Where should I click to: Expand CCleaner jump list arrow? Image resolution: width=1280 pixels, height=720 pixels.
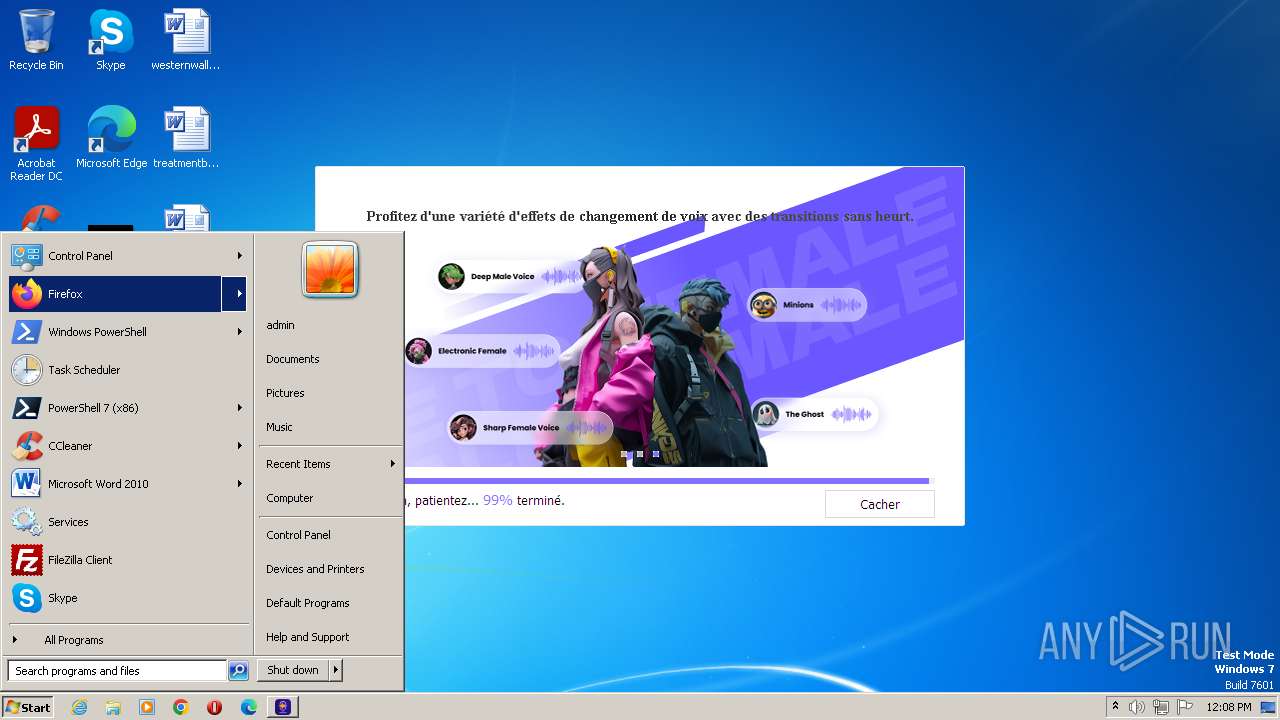(x=239, y=446)
